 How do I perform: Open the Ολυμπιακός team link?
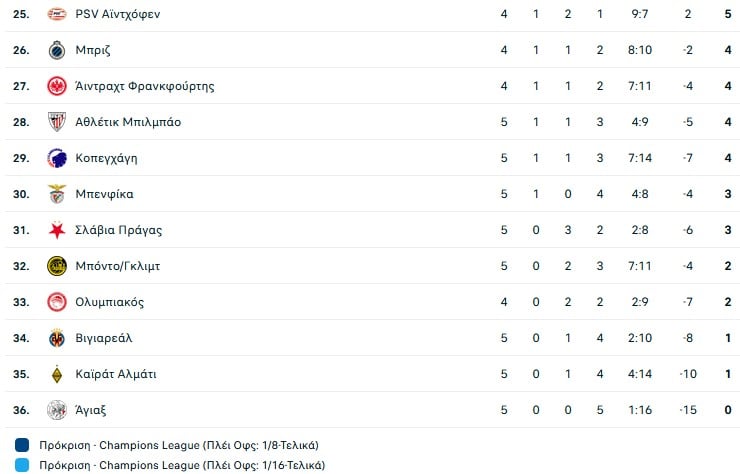point(110,302)
